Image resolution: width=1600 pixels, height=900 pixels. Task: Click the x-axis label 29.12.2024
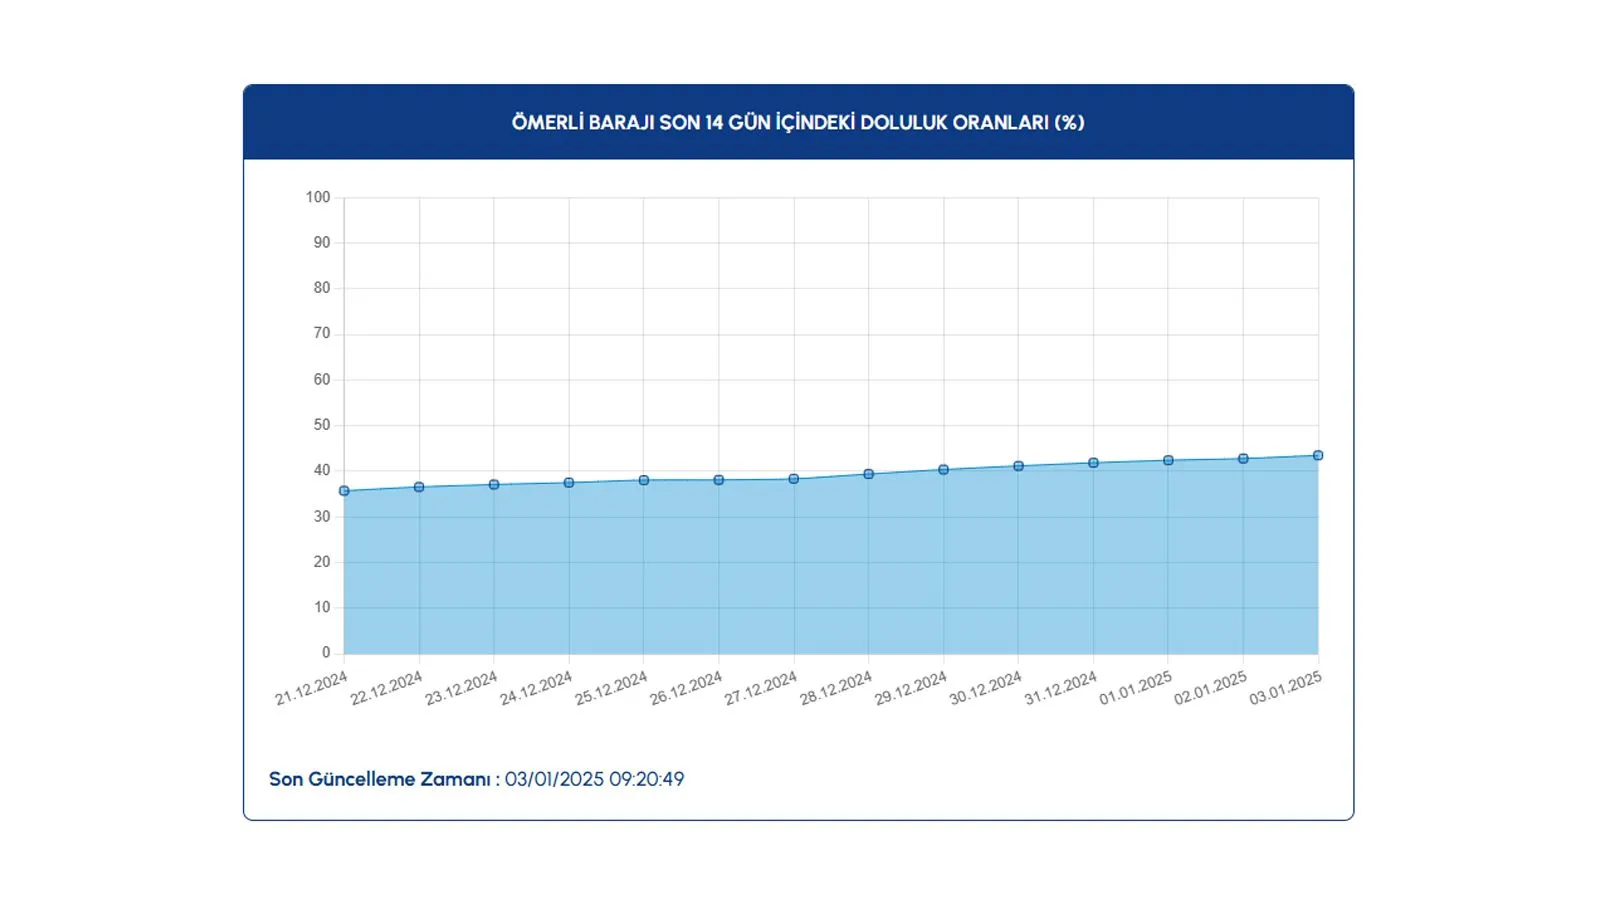(910, 688)
